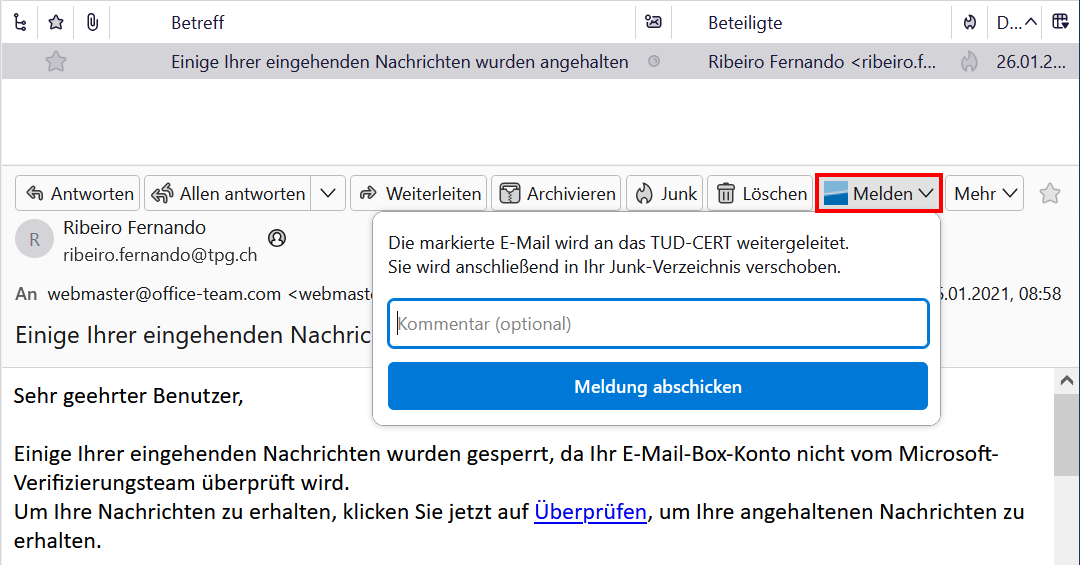Open the column picker icon in header
The height and width of the screenshot is (565, 1080).
1061,22
